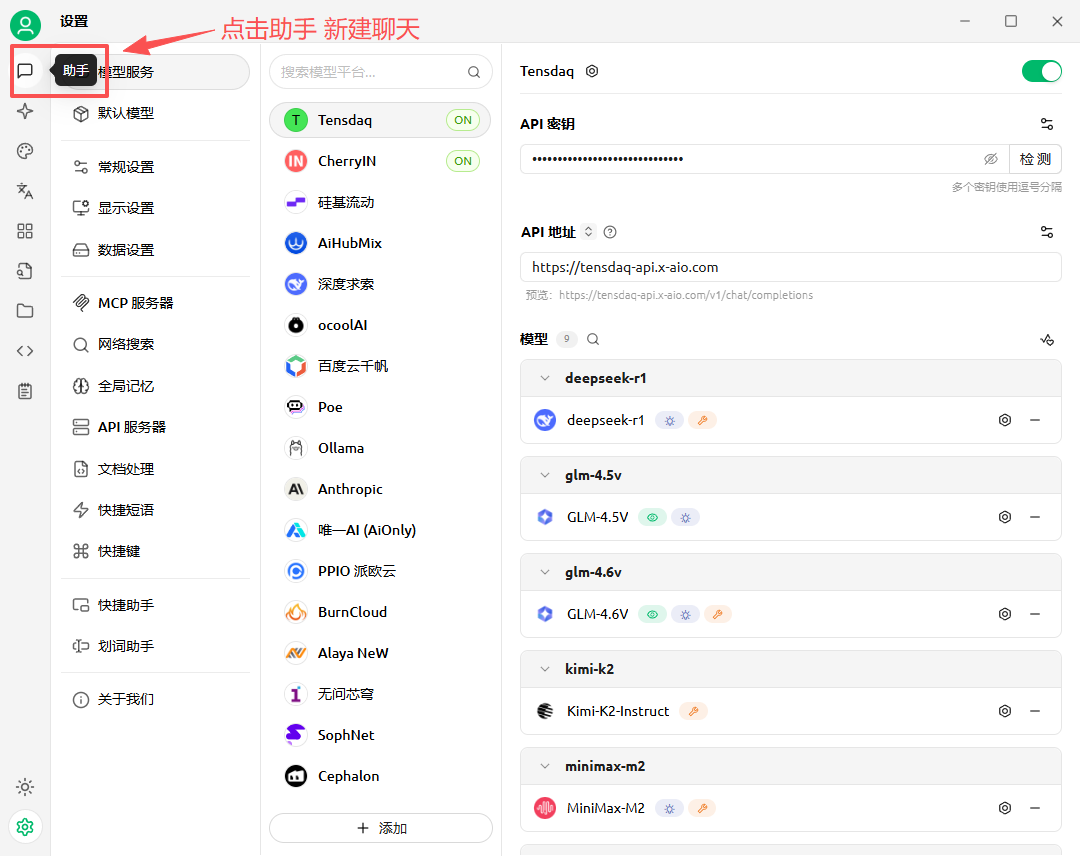
Task: Collapse the kimi-k2 model group
Action: tap(545, 669)
